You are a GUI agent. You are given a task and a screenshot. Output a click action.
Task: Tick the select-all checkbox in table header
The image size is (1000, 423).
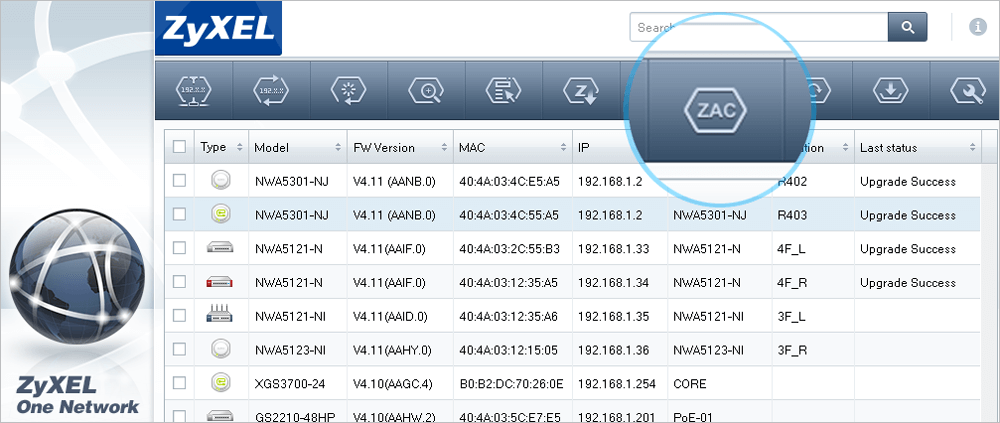179,147
